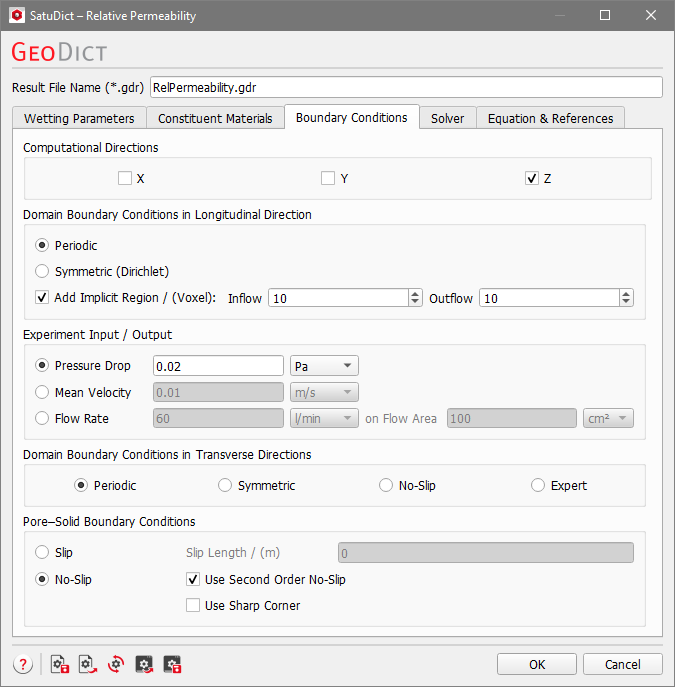Open Equation & References tab
This screenshot has height=687, width=675.
(x=551, y=118)
